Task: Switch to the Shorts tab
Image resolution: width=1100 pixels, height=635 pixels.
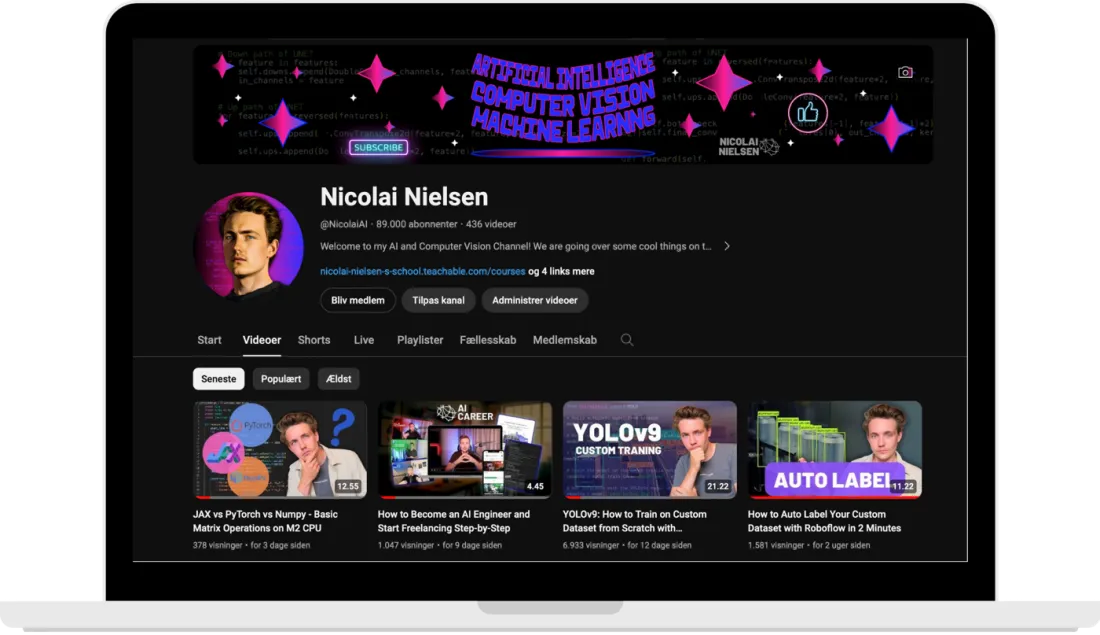Action: click(314, 340)
